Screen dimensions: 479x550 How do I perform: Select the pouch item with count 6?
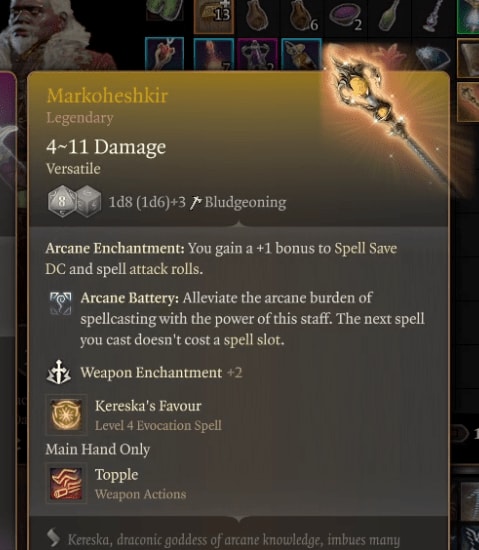click(303, 16)
